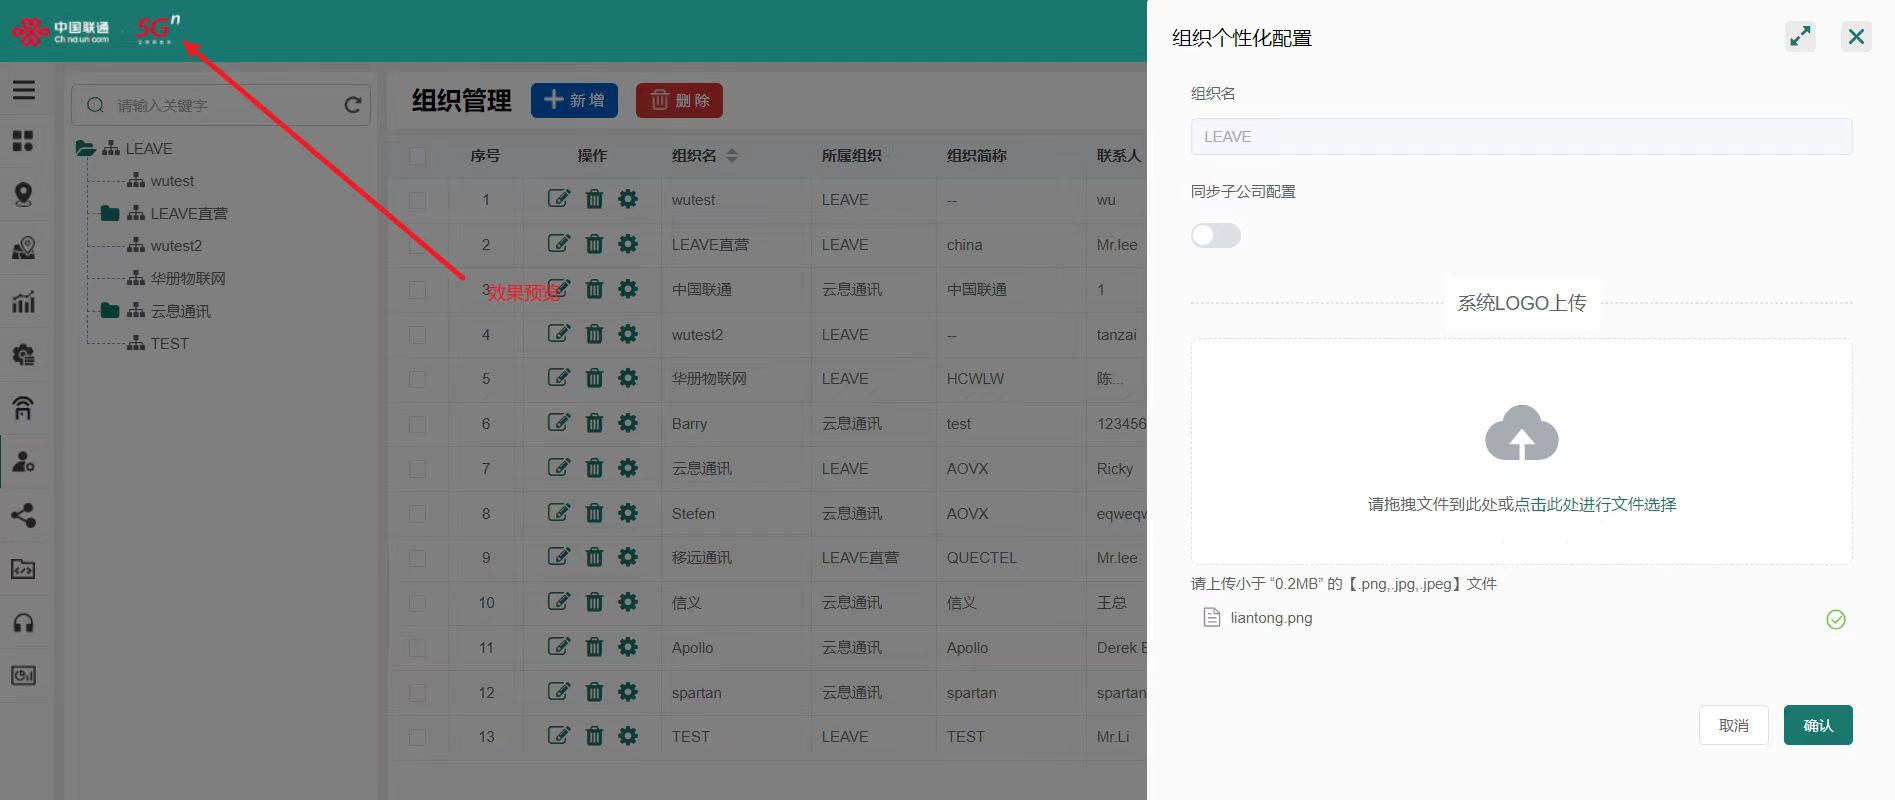Click the 确认 confirm button
The width and height of the screenshot is (1895, 800).
[1817, 725]
